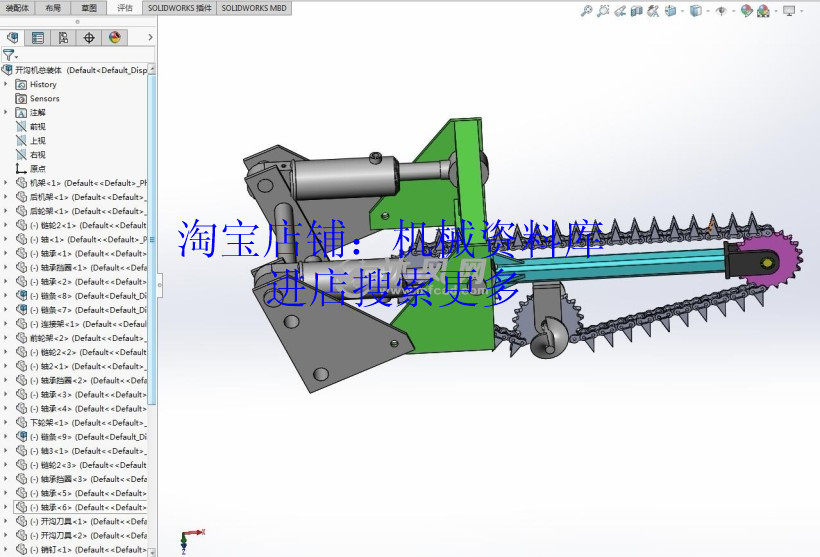
Task: Select the FeatureManager Design Tree tab icon
Action: tap(13, 38)
